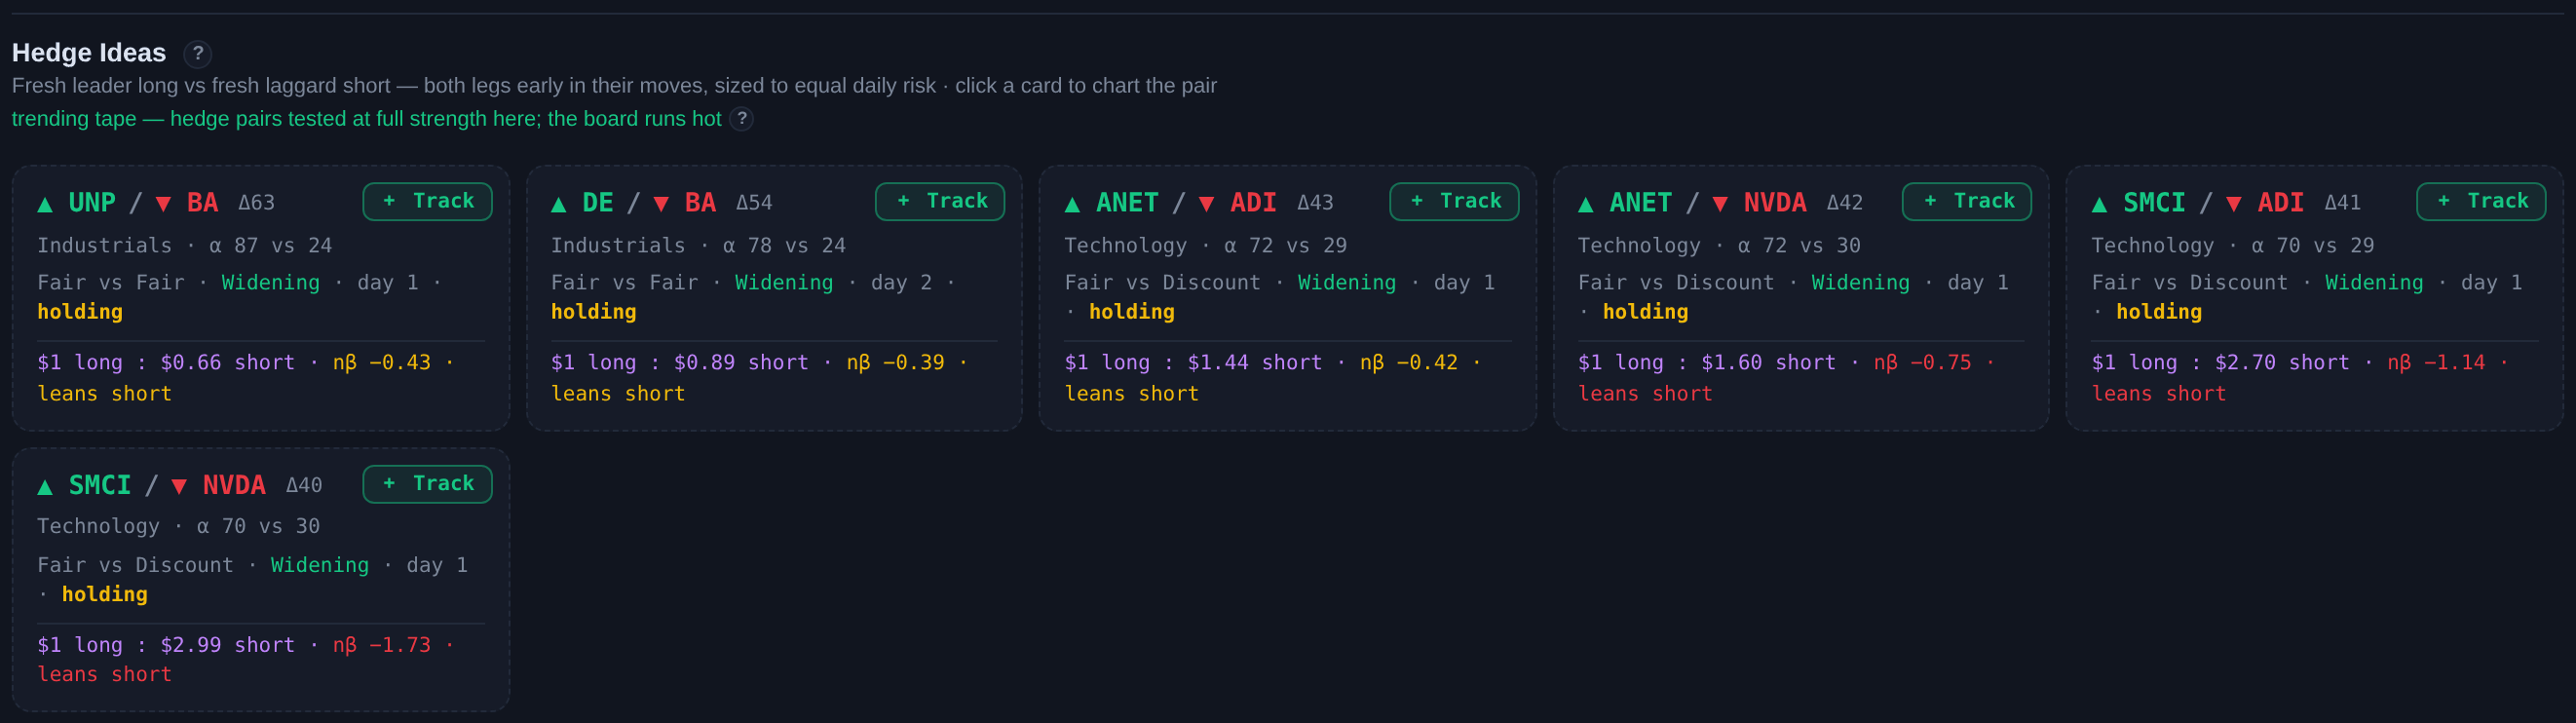The width and height of the screenshot is (2576, 723).
Task: Track the ANET / NVDA pair
Action: pos(1967,202)
